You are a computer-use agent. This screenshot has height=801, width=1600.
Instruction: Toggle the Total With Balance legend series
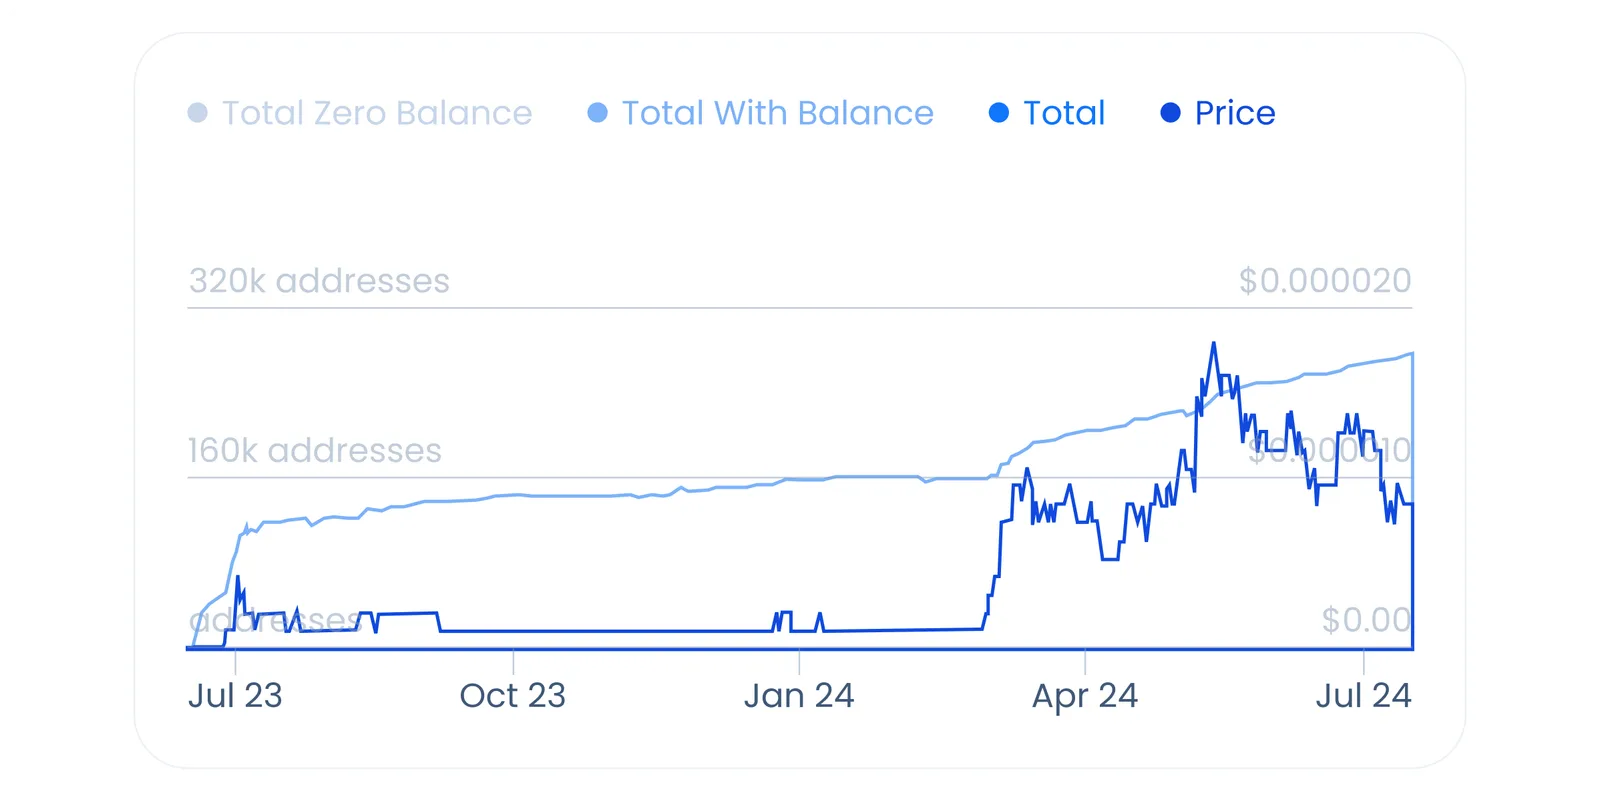[x=761, y=113]
